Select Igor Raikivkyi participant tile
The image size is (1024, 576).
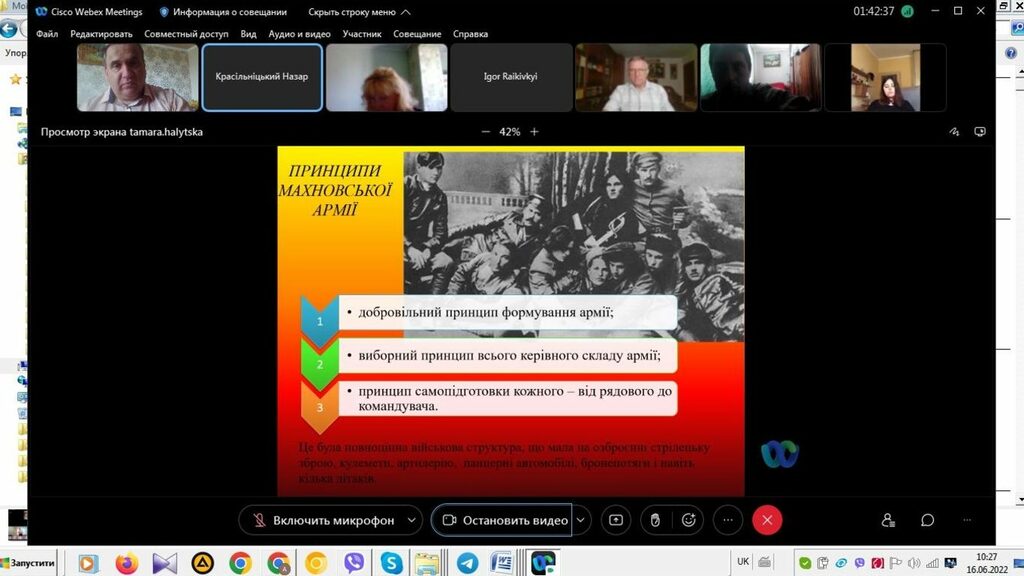point(510,77)
